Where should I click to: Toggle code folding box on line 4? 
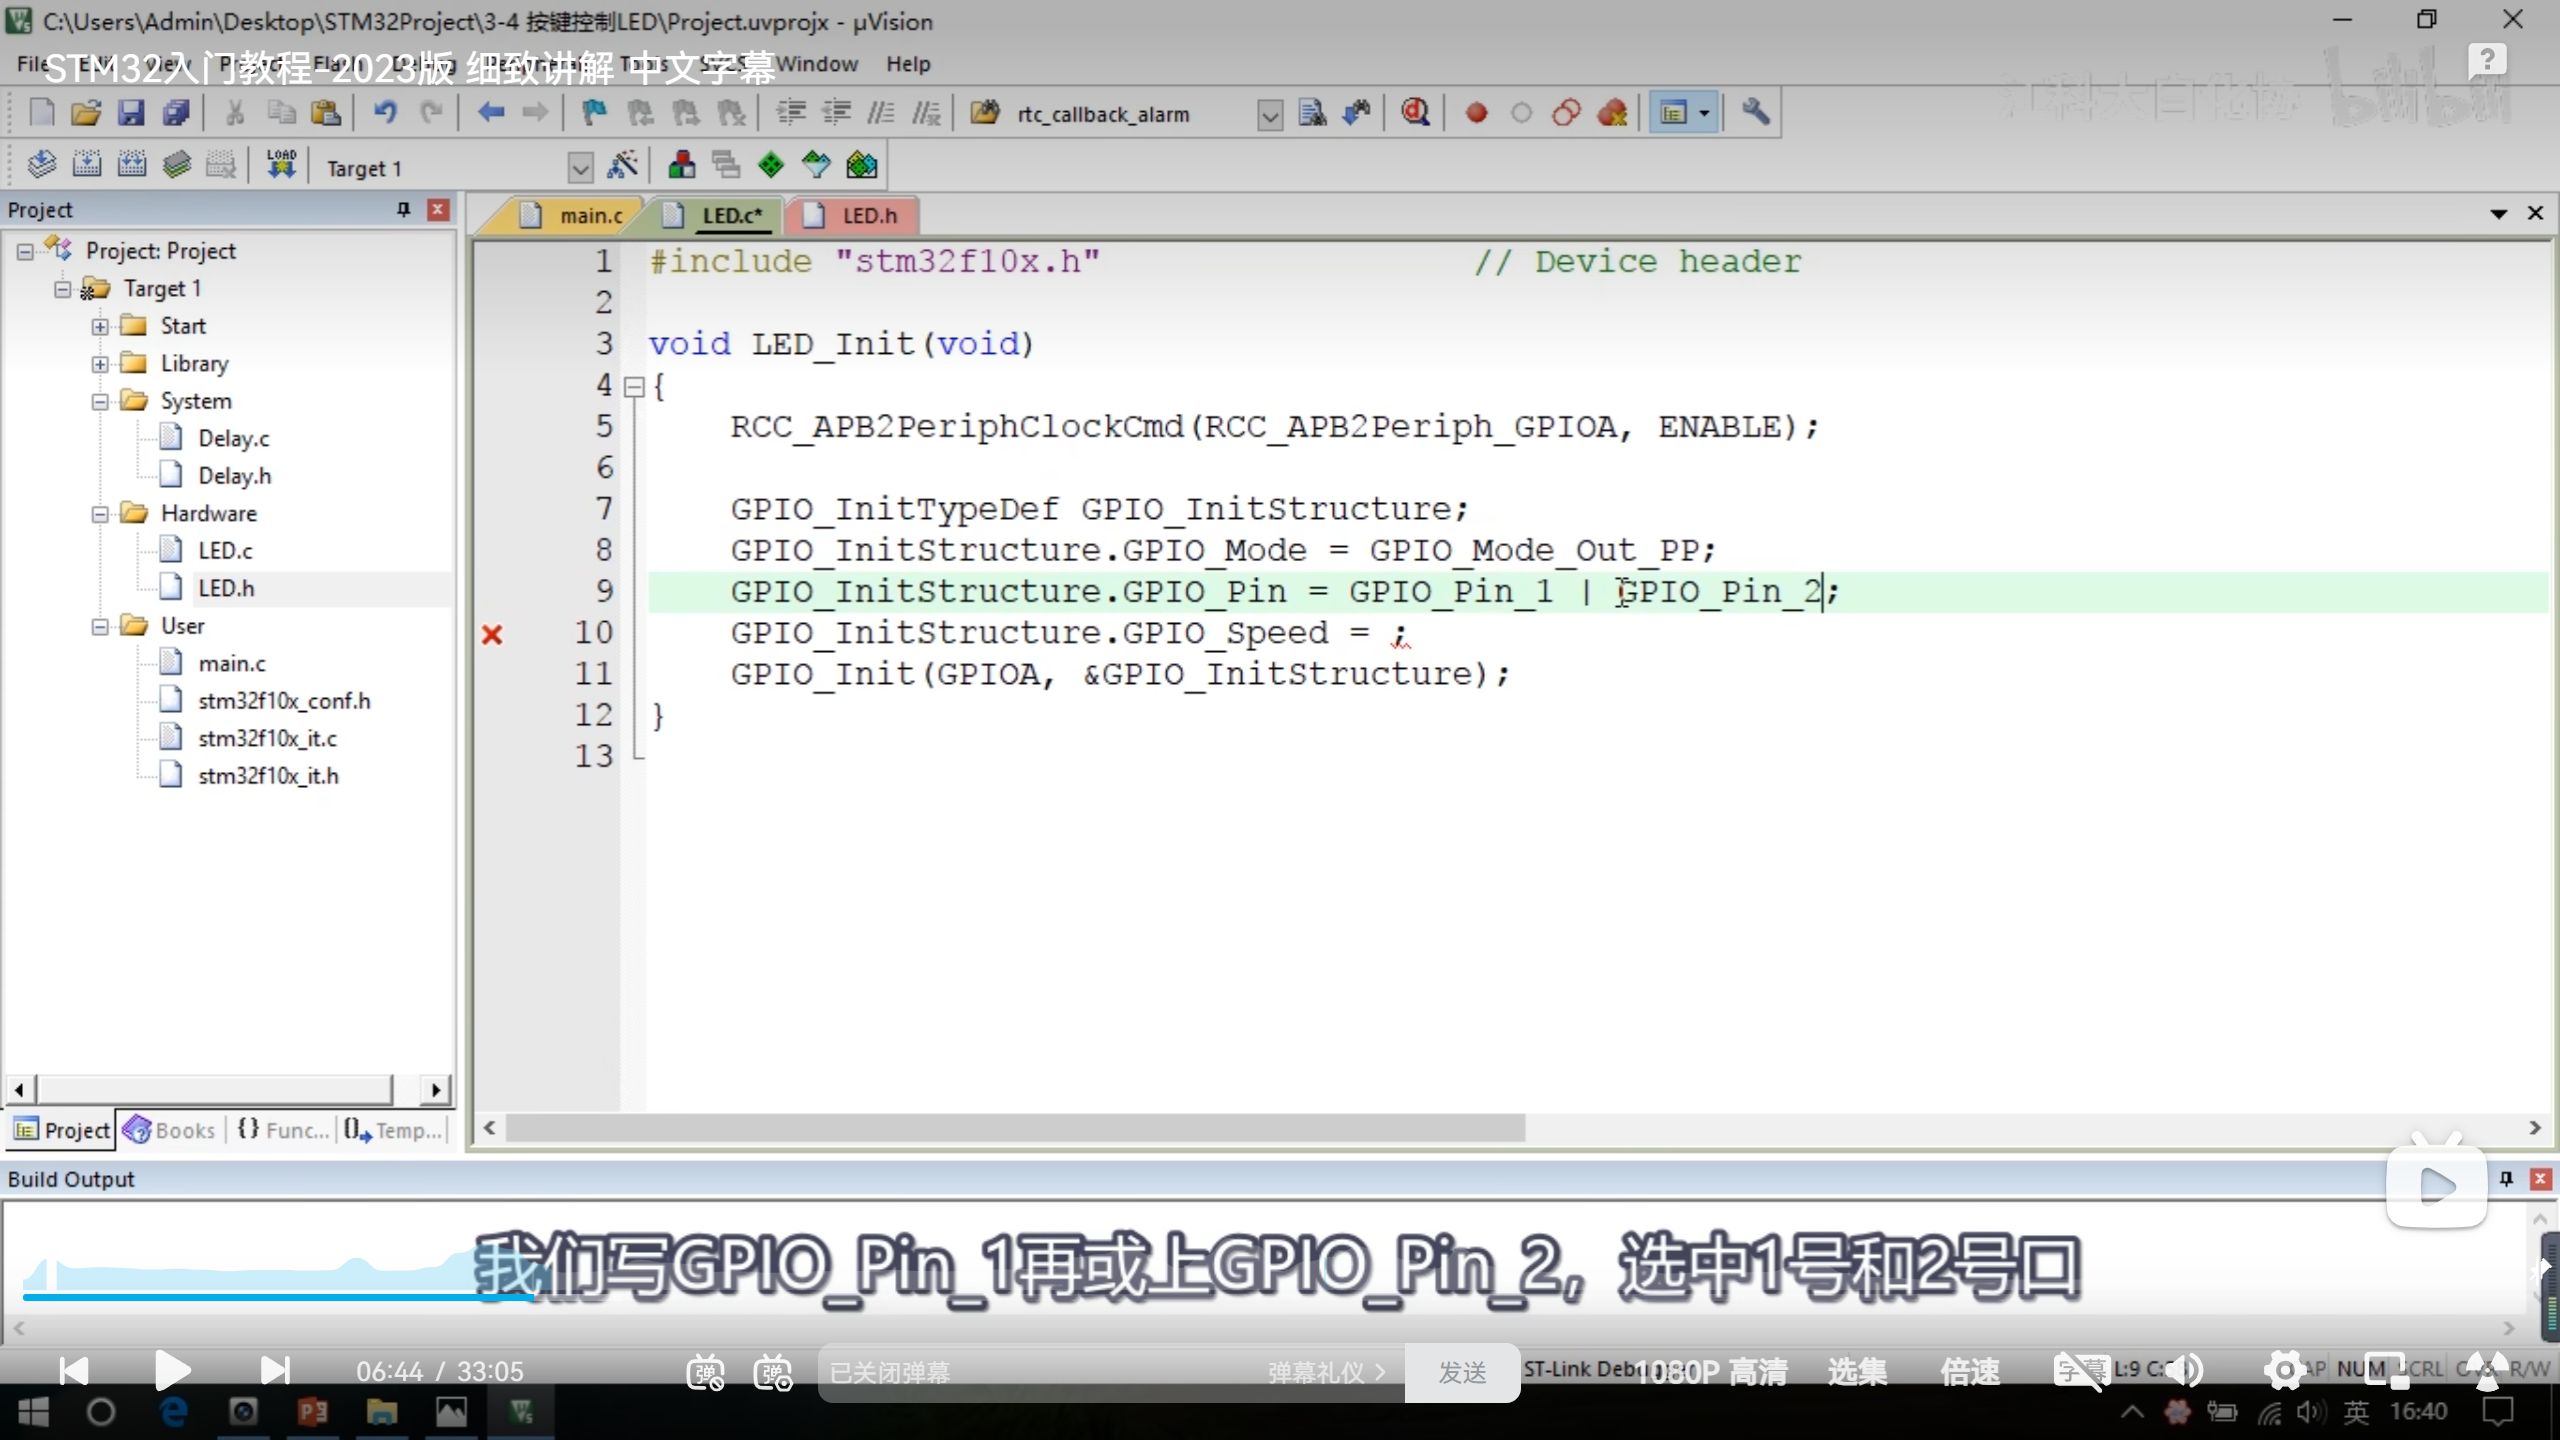(634, 387)
